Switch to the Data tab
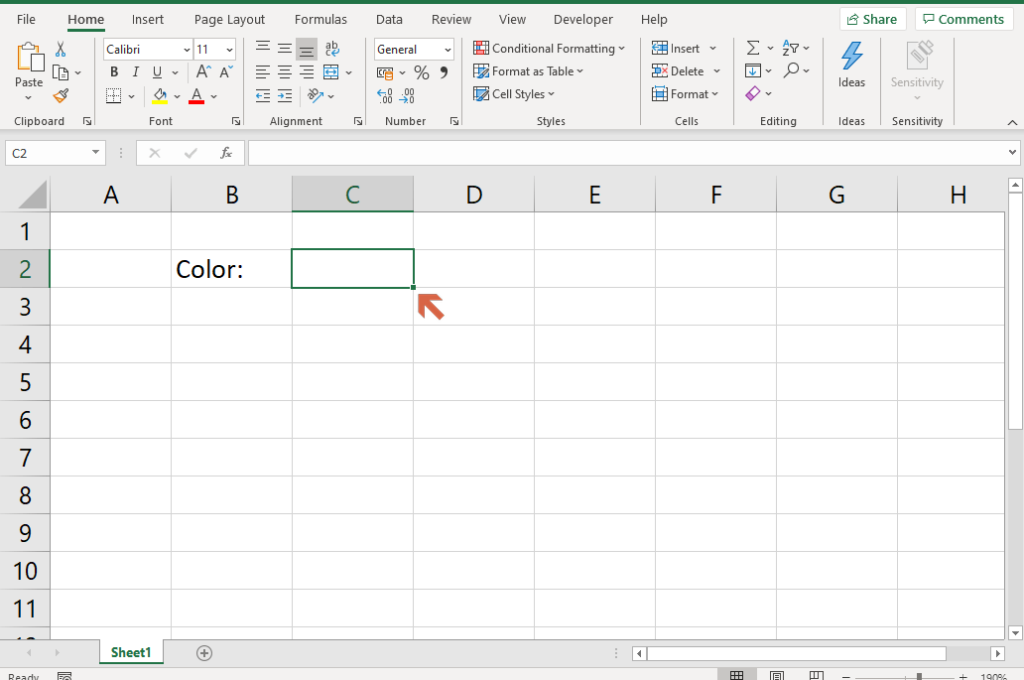This screenshot has width=1024, height=680. [389, 20]
